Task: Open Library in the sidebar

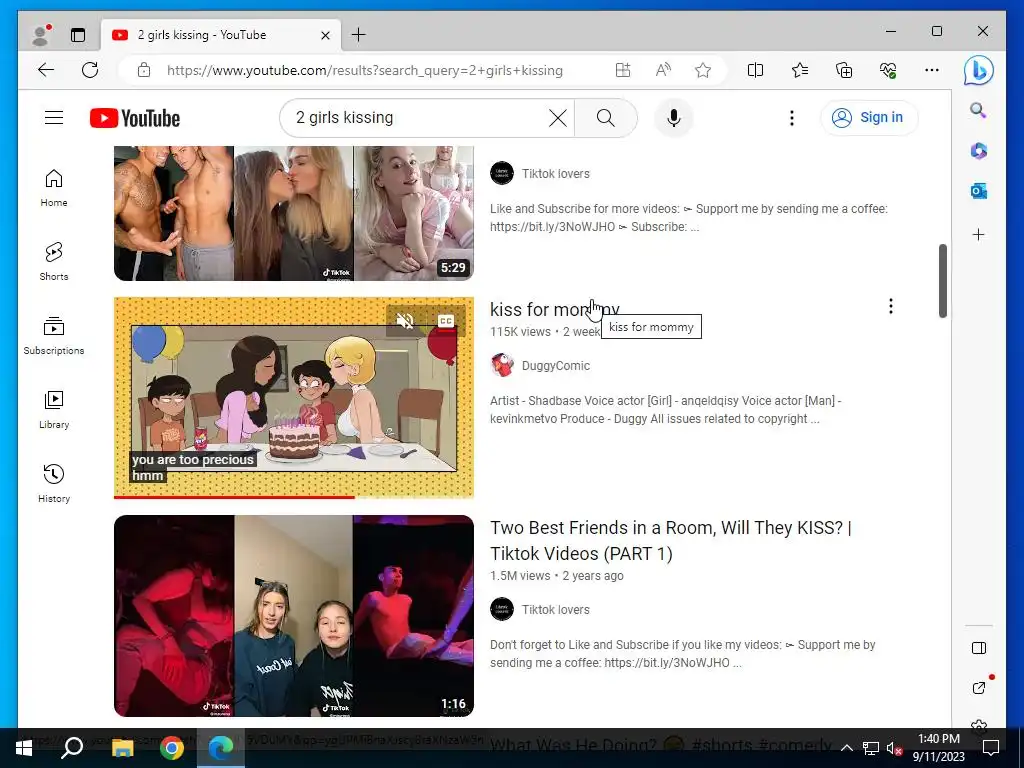Action: 54,409
